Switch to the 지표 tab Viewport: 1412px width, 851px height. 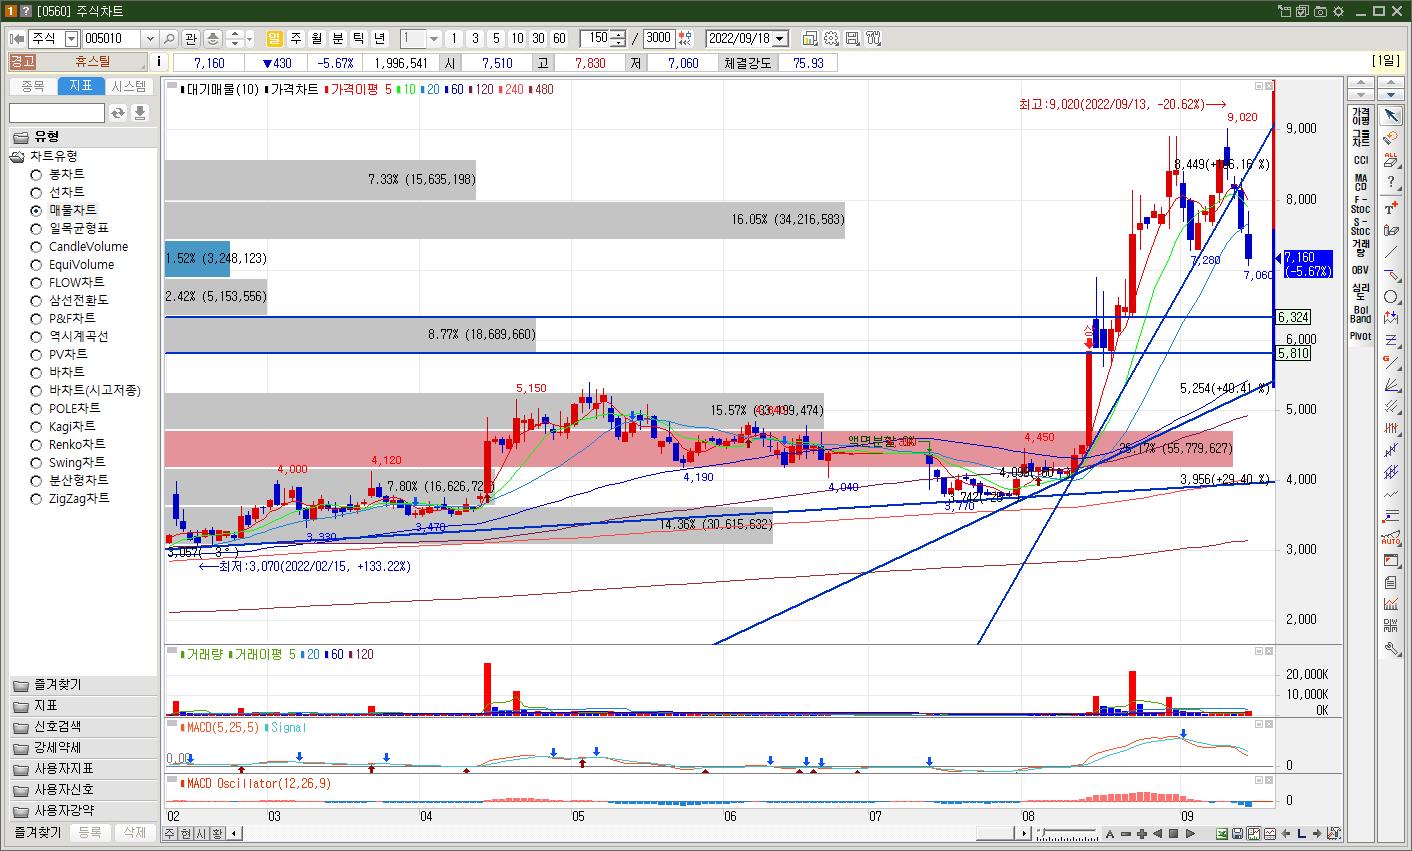pos(81,86)
